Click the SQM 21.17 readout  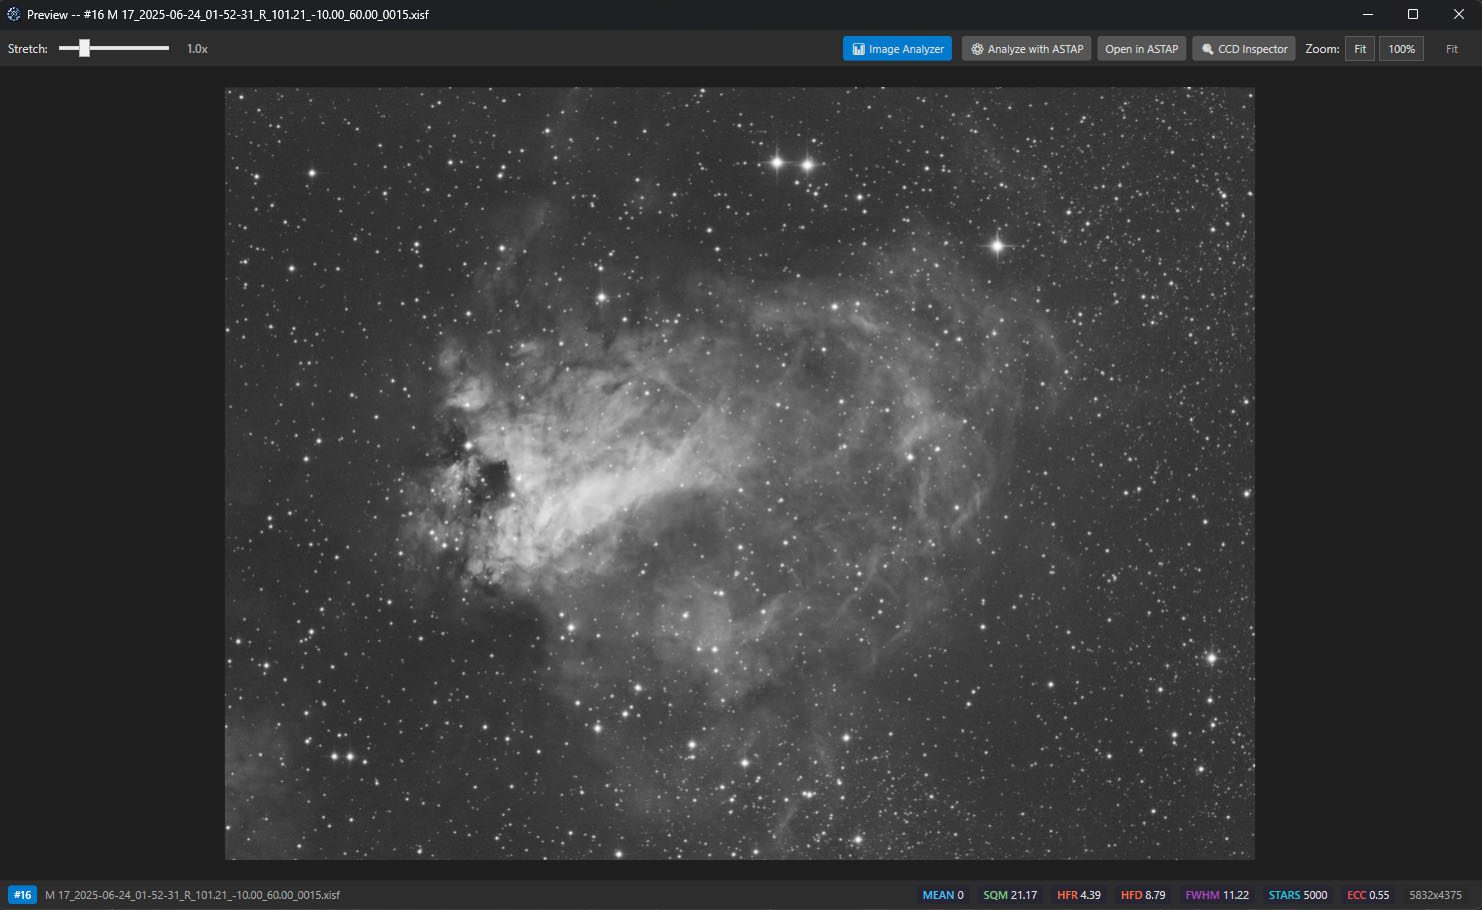click(x=1009, y=895)
